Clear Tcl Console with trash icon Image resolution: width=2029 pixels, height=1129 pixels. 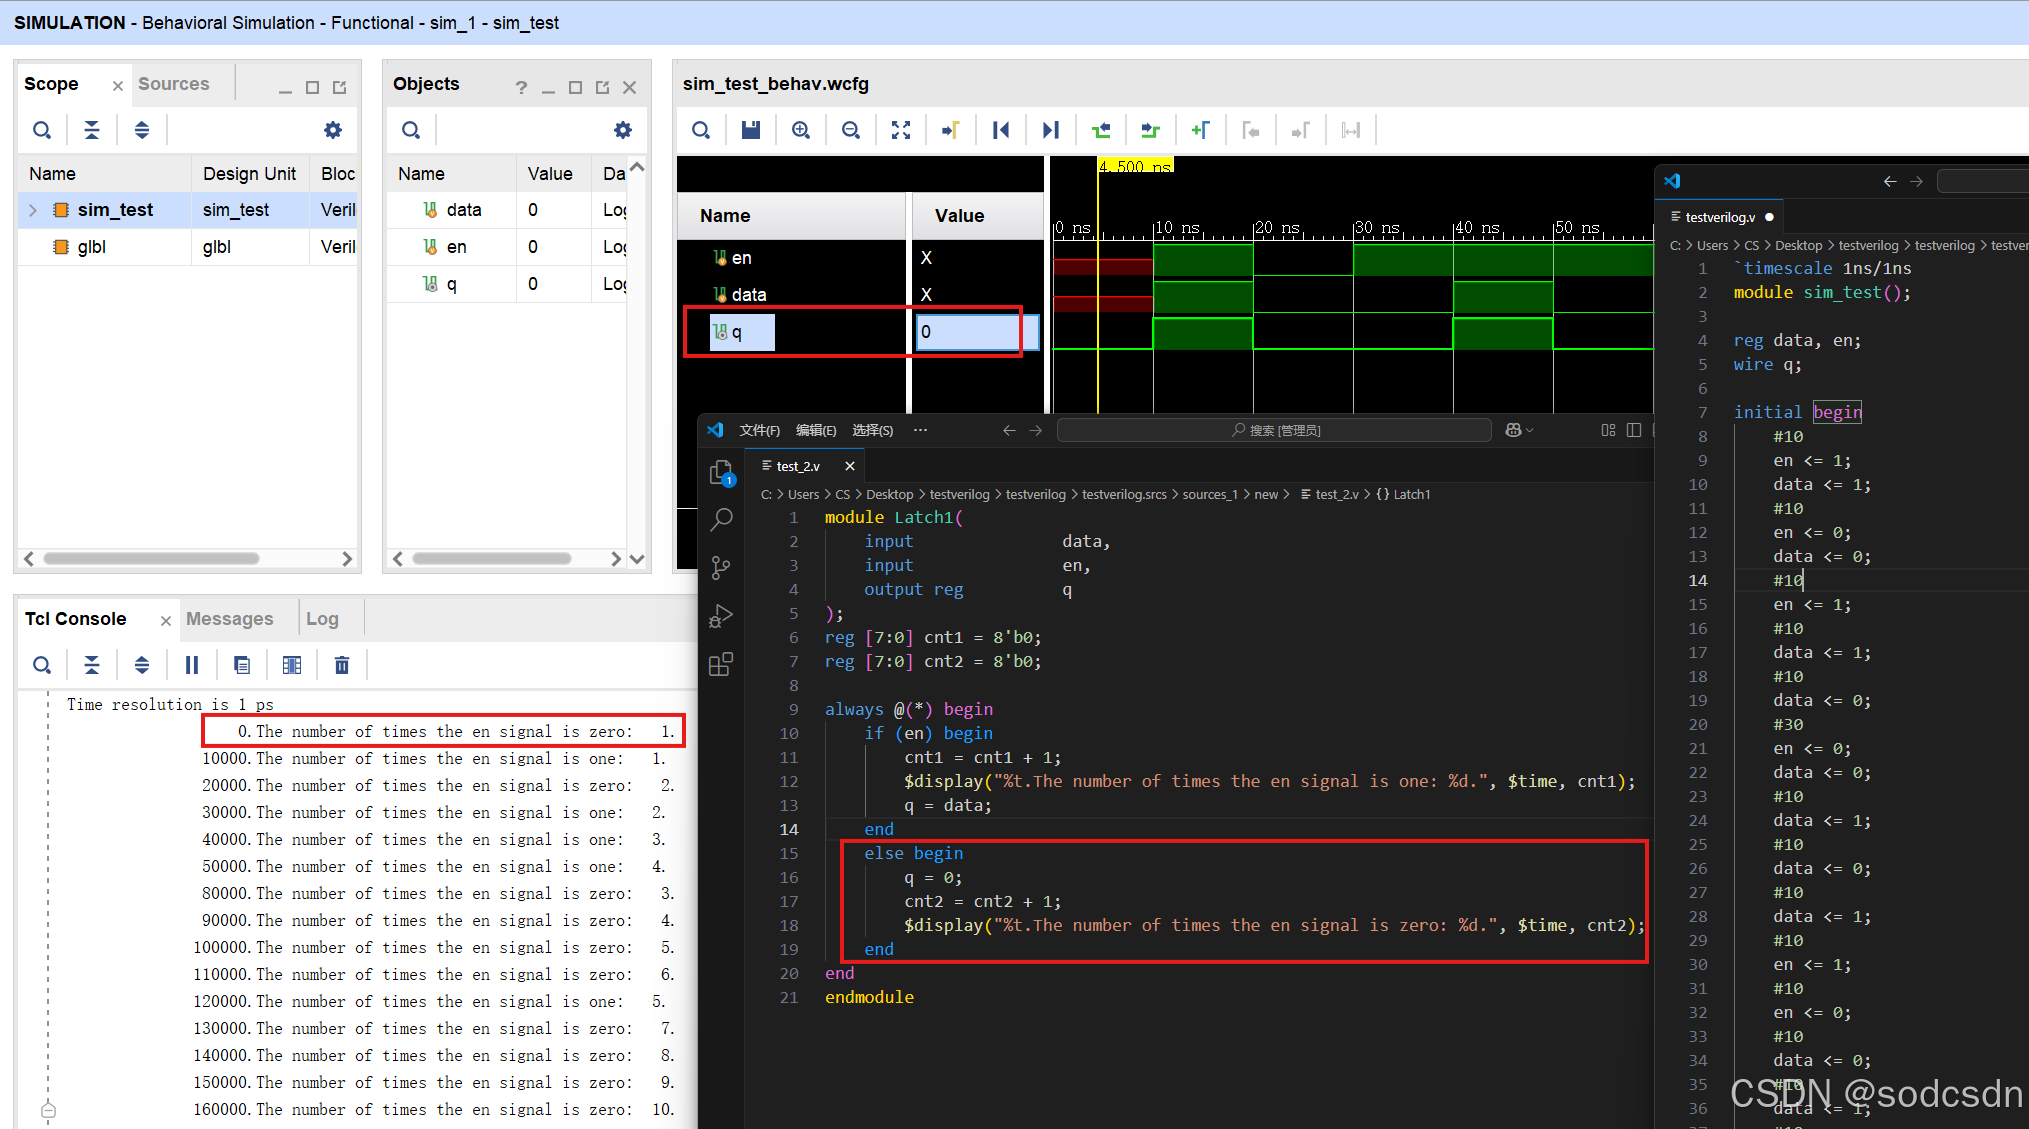click(342, 665)
